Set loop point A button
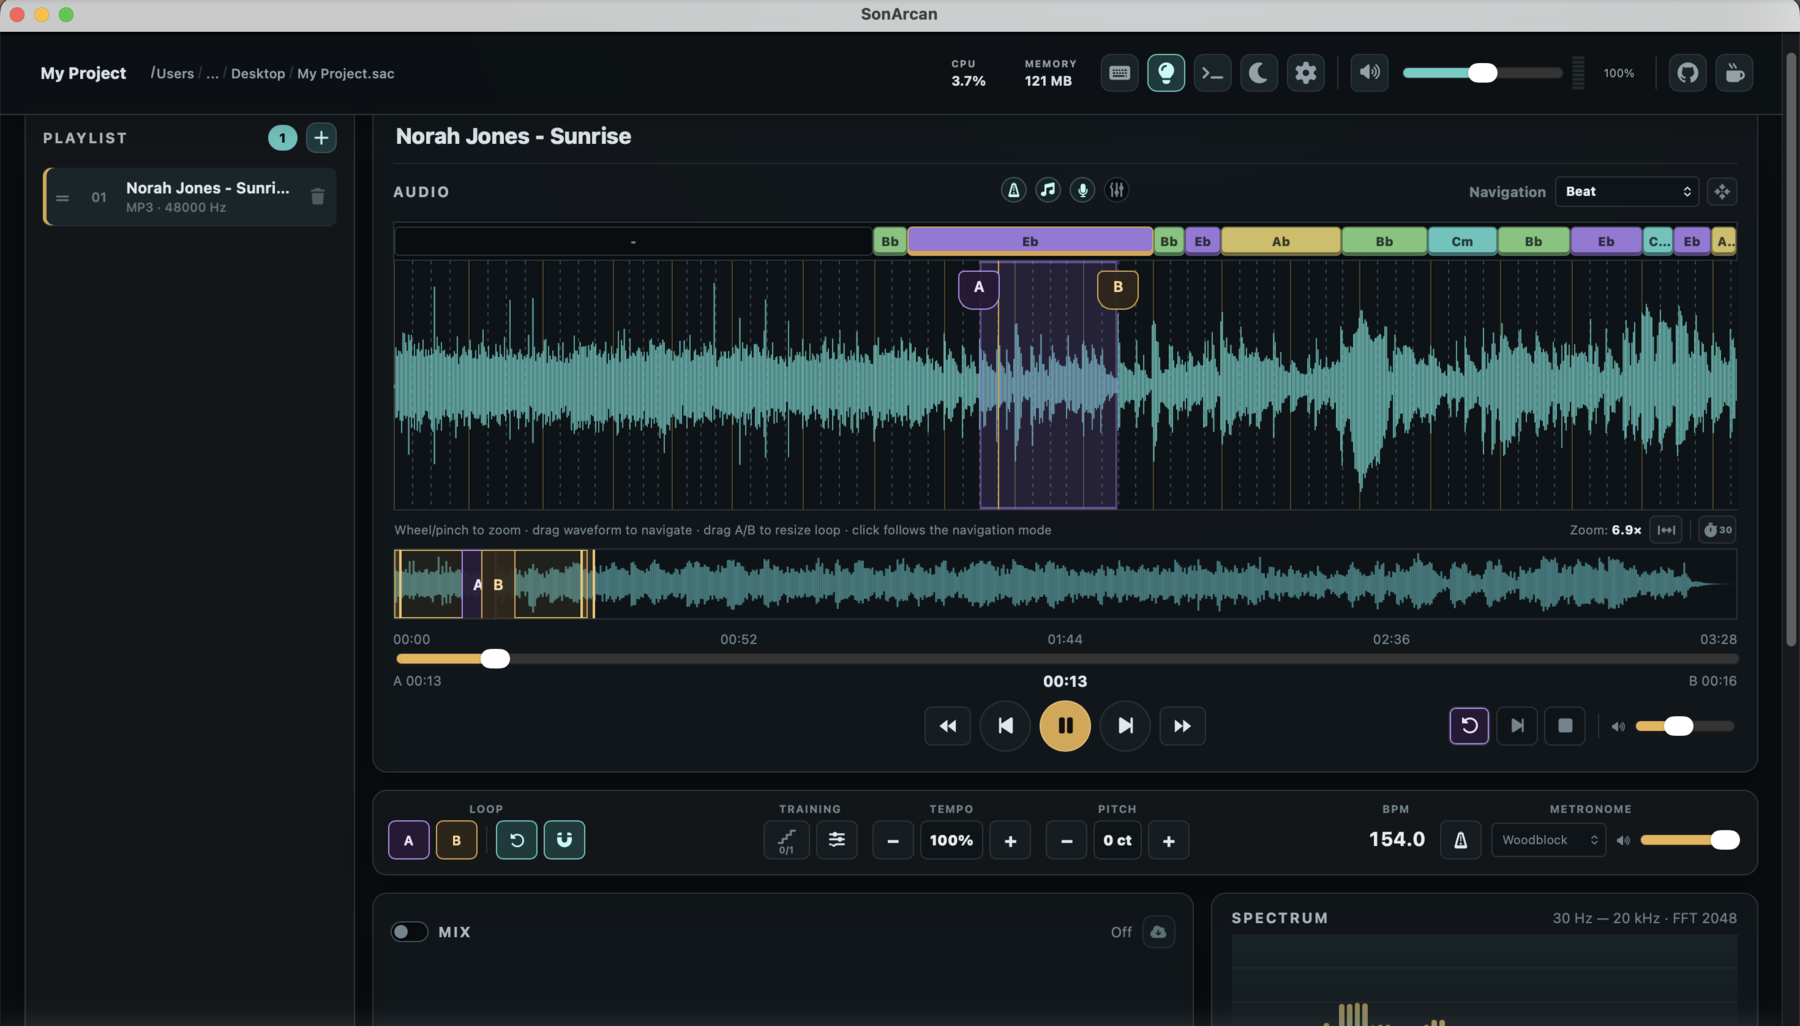This screenshot has height=1026, width=1800. 409,840
